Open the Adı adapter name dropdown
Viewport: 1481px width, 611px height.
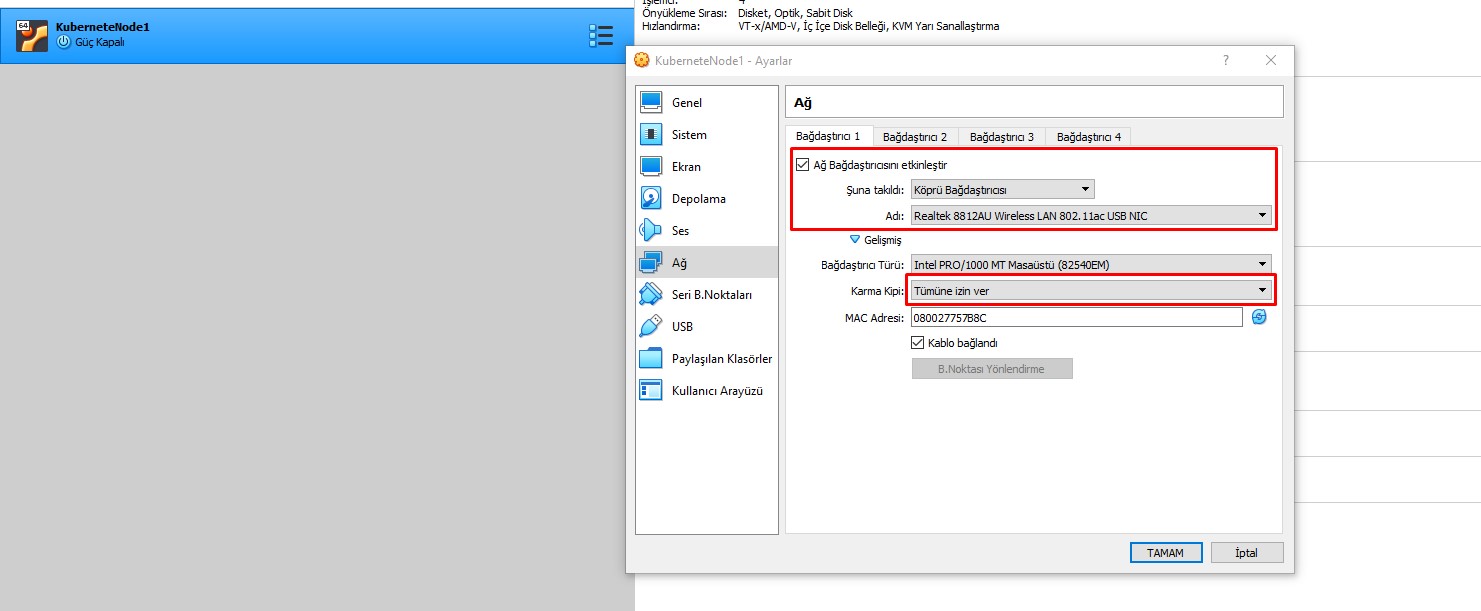tap(1091, 215)
